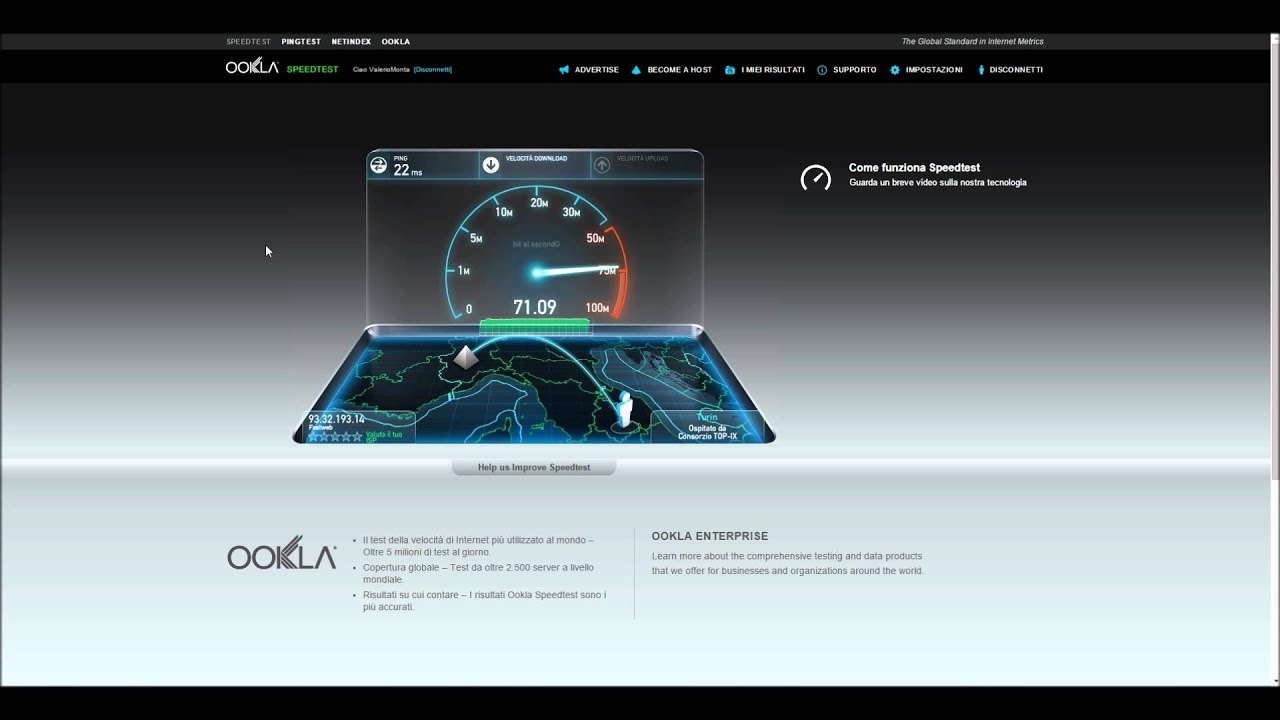Click the 22 ms ping value
The height and width of the screenshot is (720, 1280).
point(407,170)
